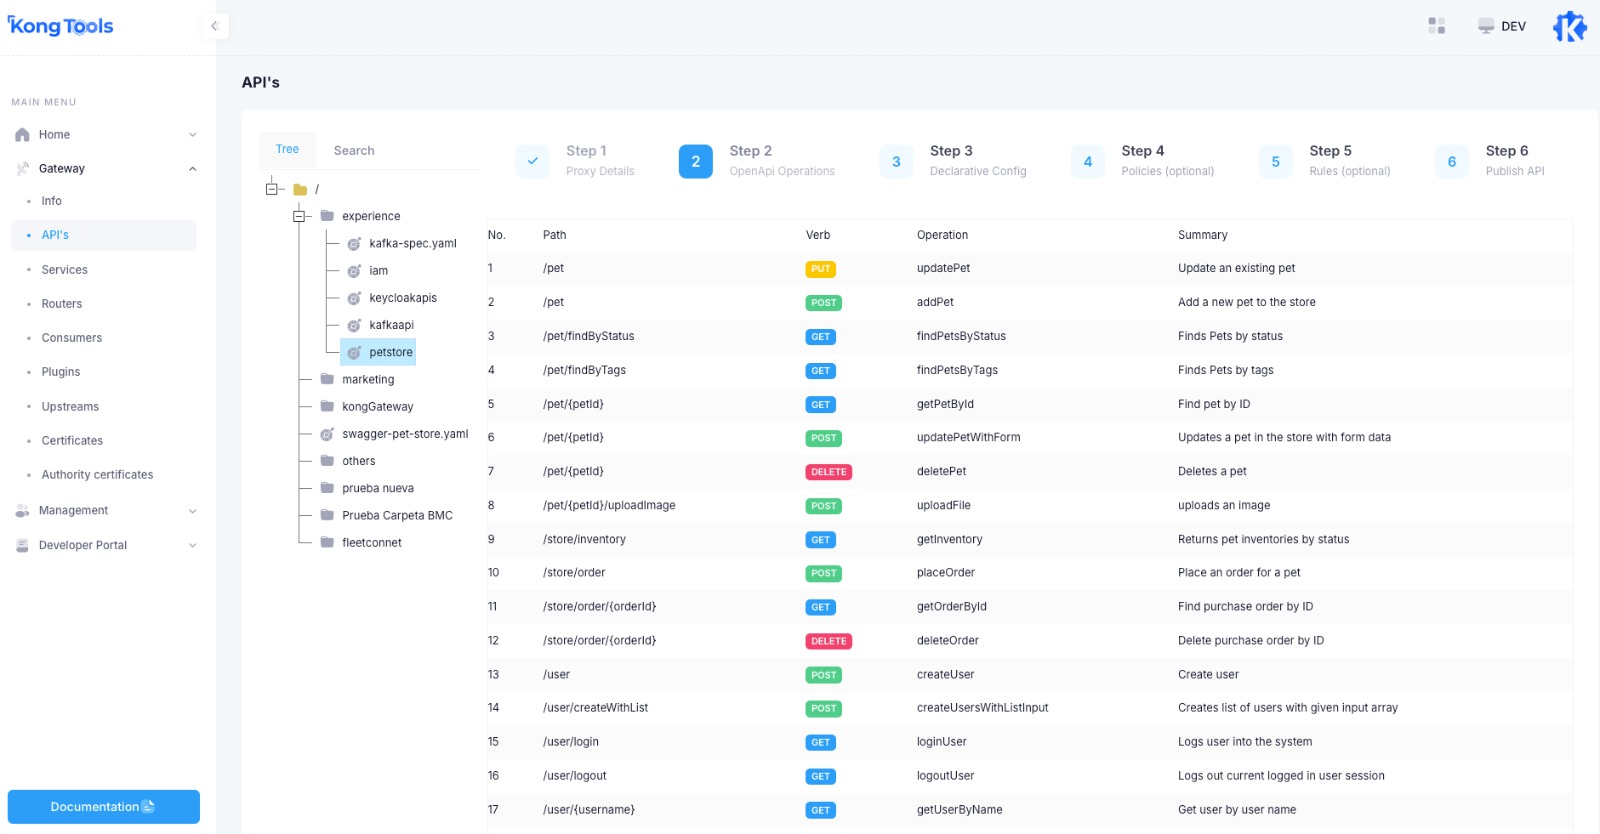Collapse the Gateway menu section
1600x834 pixels.
pyautogui.click(x=192, y=169)
